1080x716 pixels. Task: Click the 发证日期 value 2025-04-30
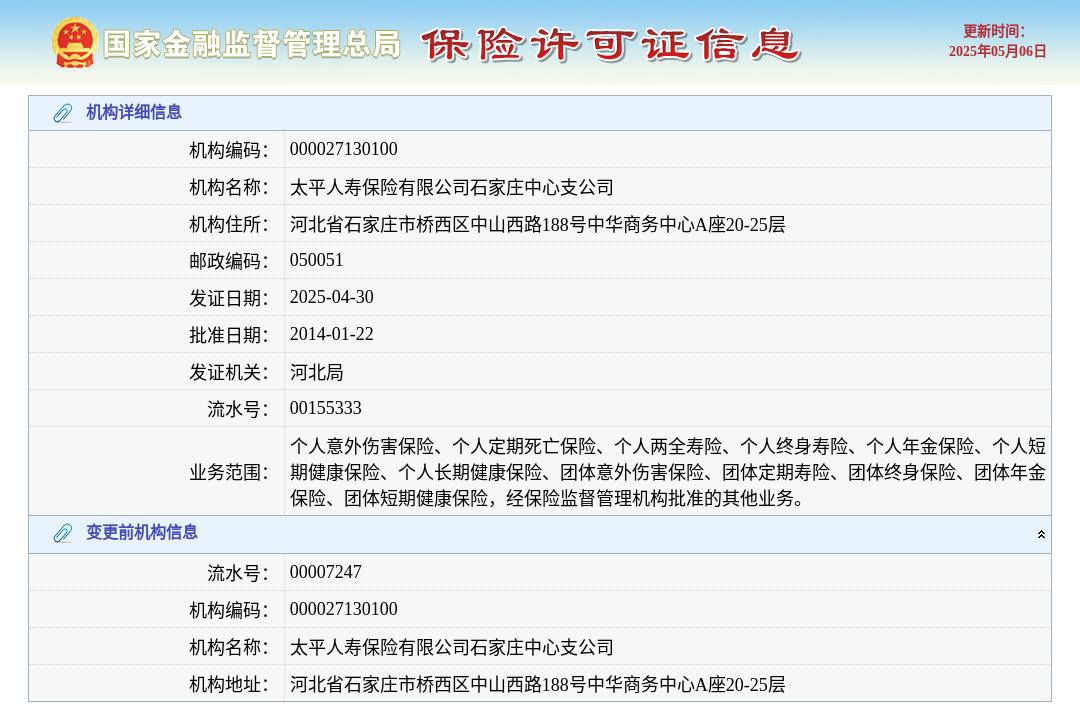tap(331, 297)
